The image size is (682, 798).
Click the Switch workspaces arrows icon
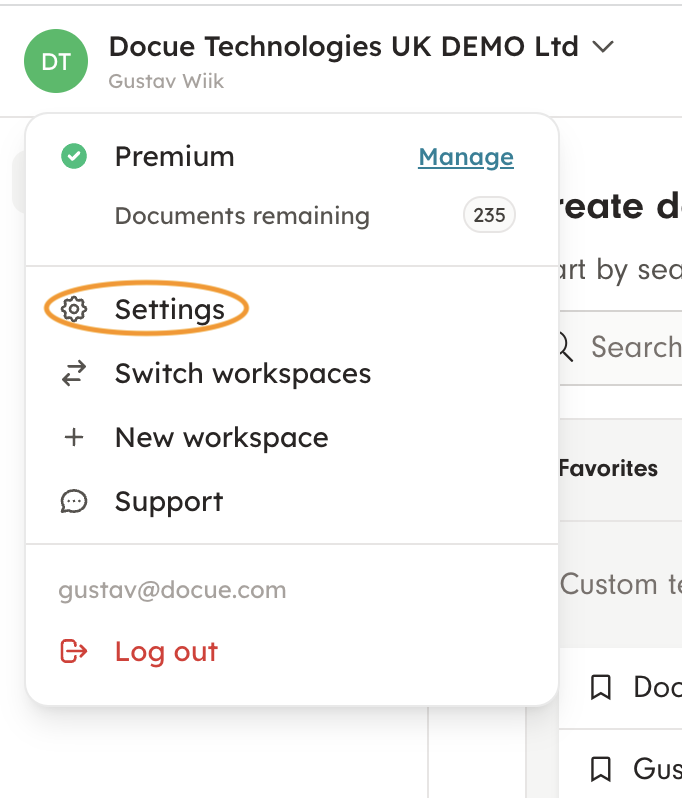[x=74, y=374]
